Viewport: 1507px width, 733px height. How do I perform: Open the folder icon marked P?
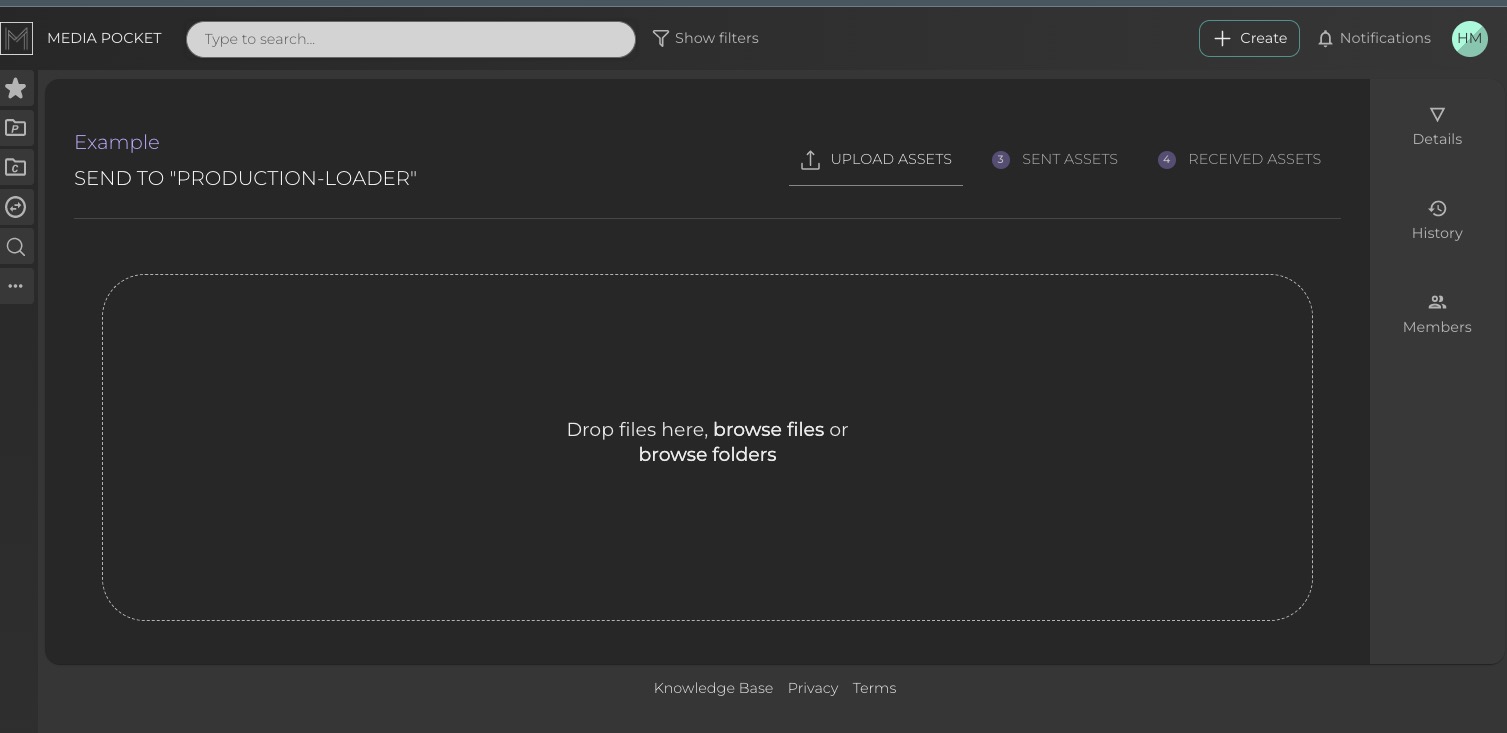coord(16,128)
